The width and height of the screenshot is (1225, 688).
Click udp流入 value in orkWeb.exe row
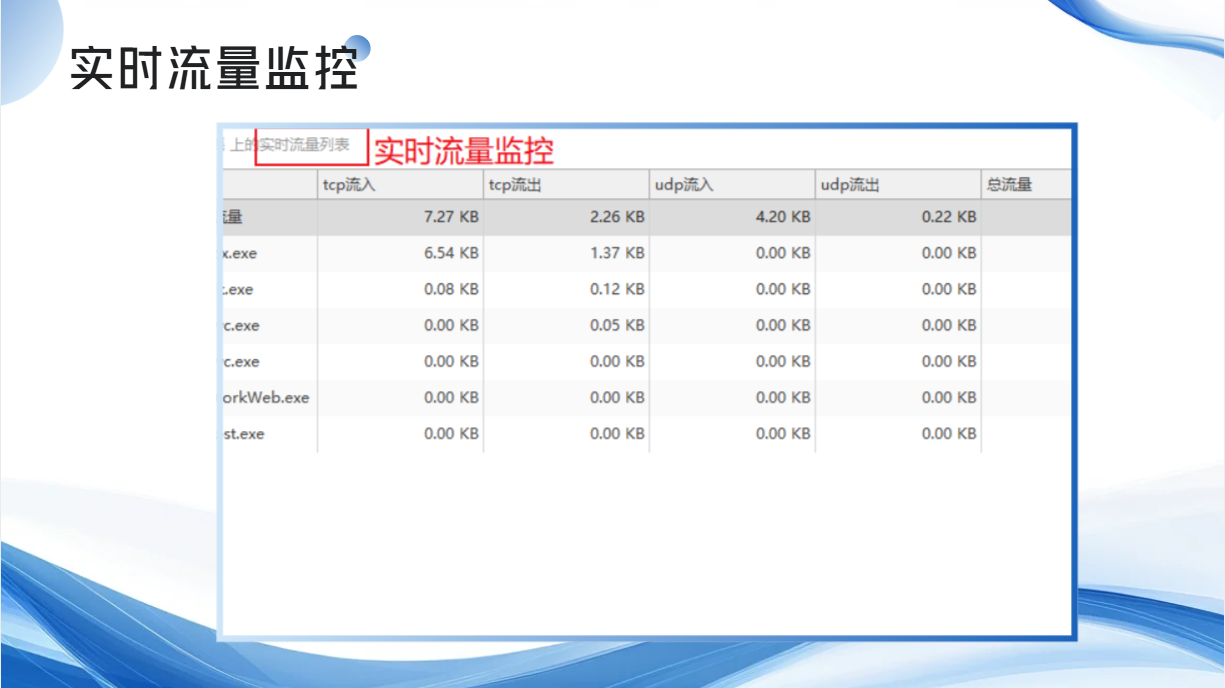click(x=783, y=397)
